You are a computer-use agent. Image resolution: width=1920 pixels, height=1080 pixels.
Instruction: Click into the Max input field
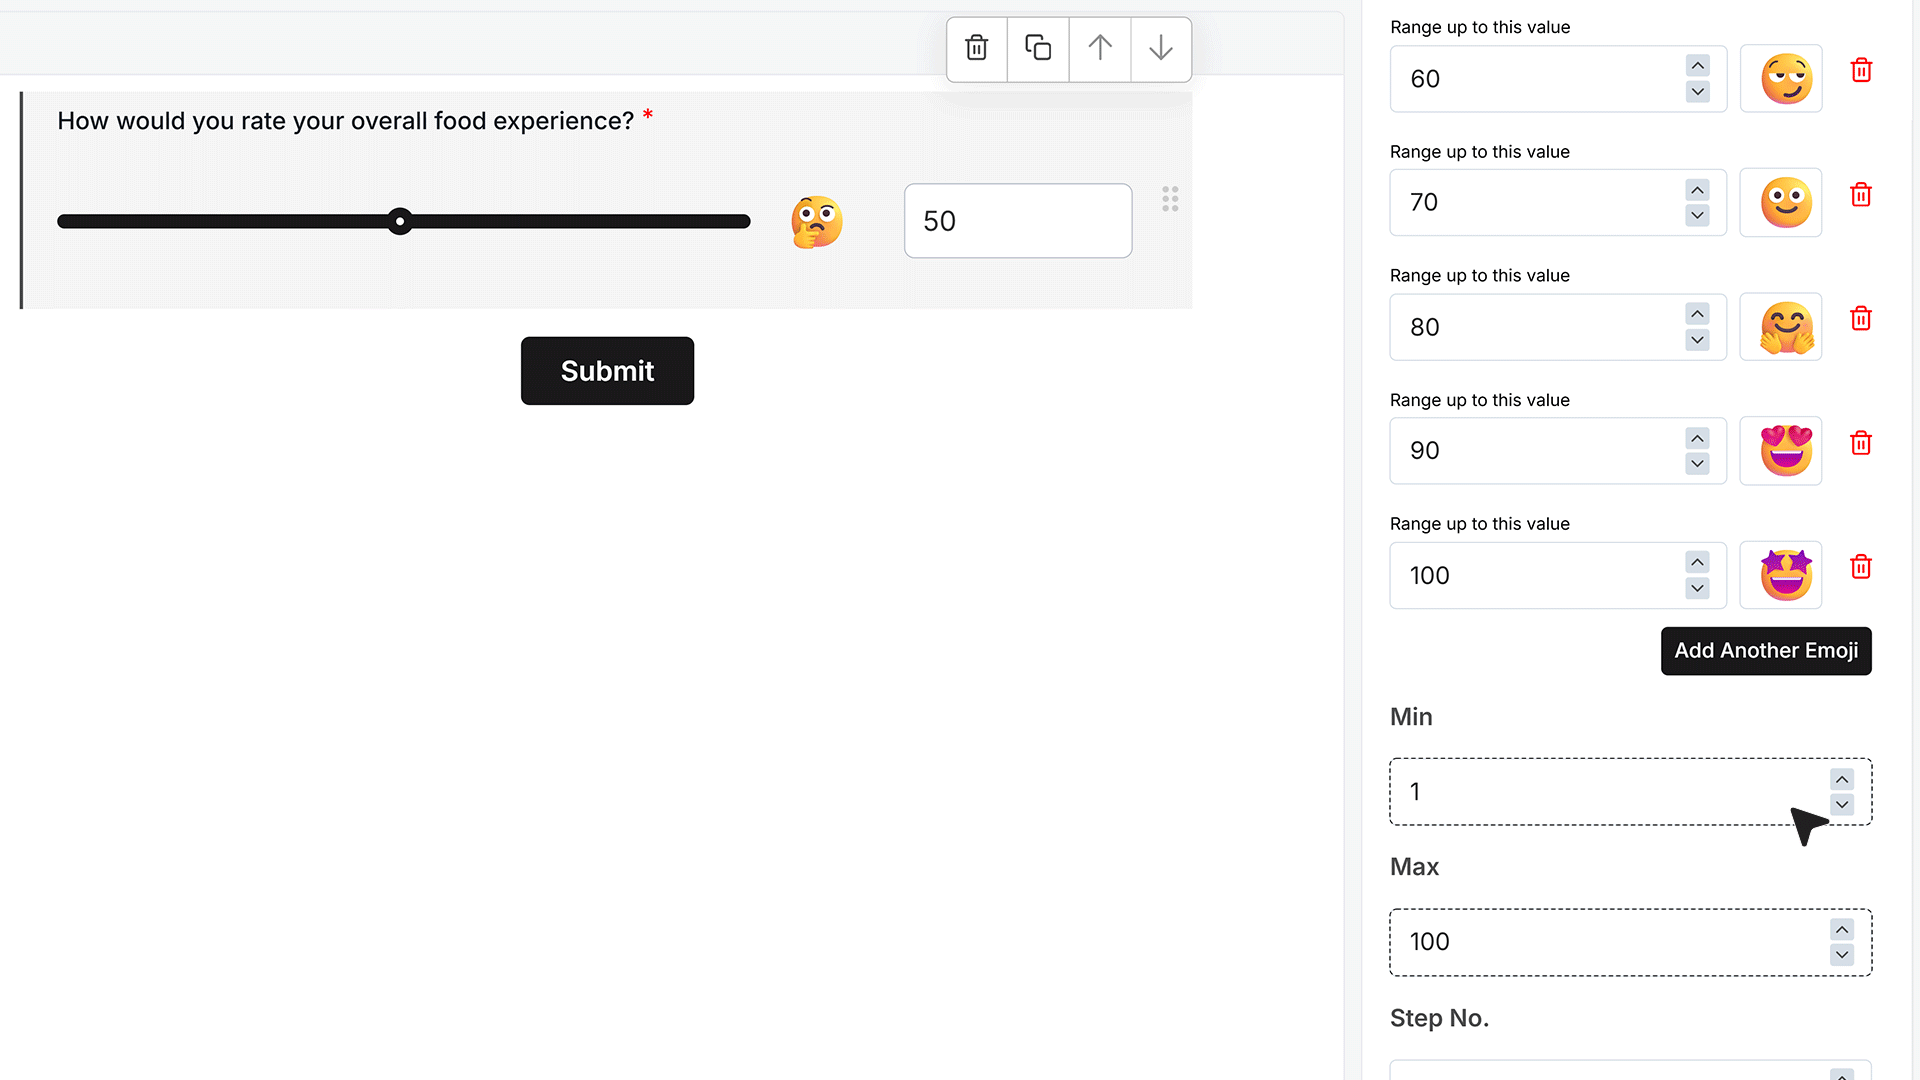pos(1630,942)
